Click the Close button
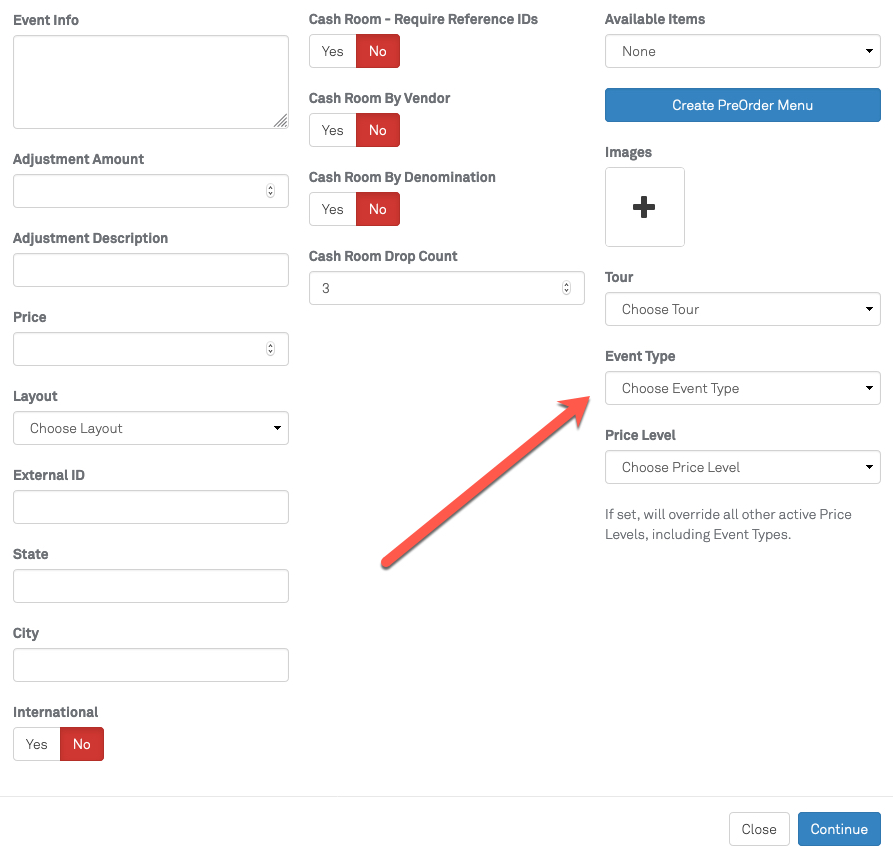Viewport: 893px width, 855px height. tap(758, 829)
